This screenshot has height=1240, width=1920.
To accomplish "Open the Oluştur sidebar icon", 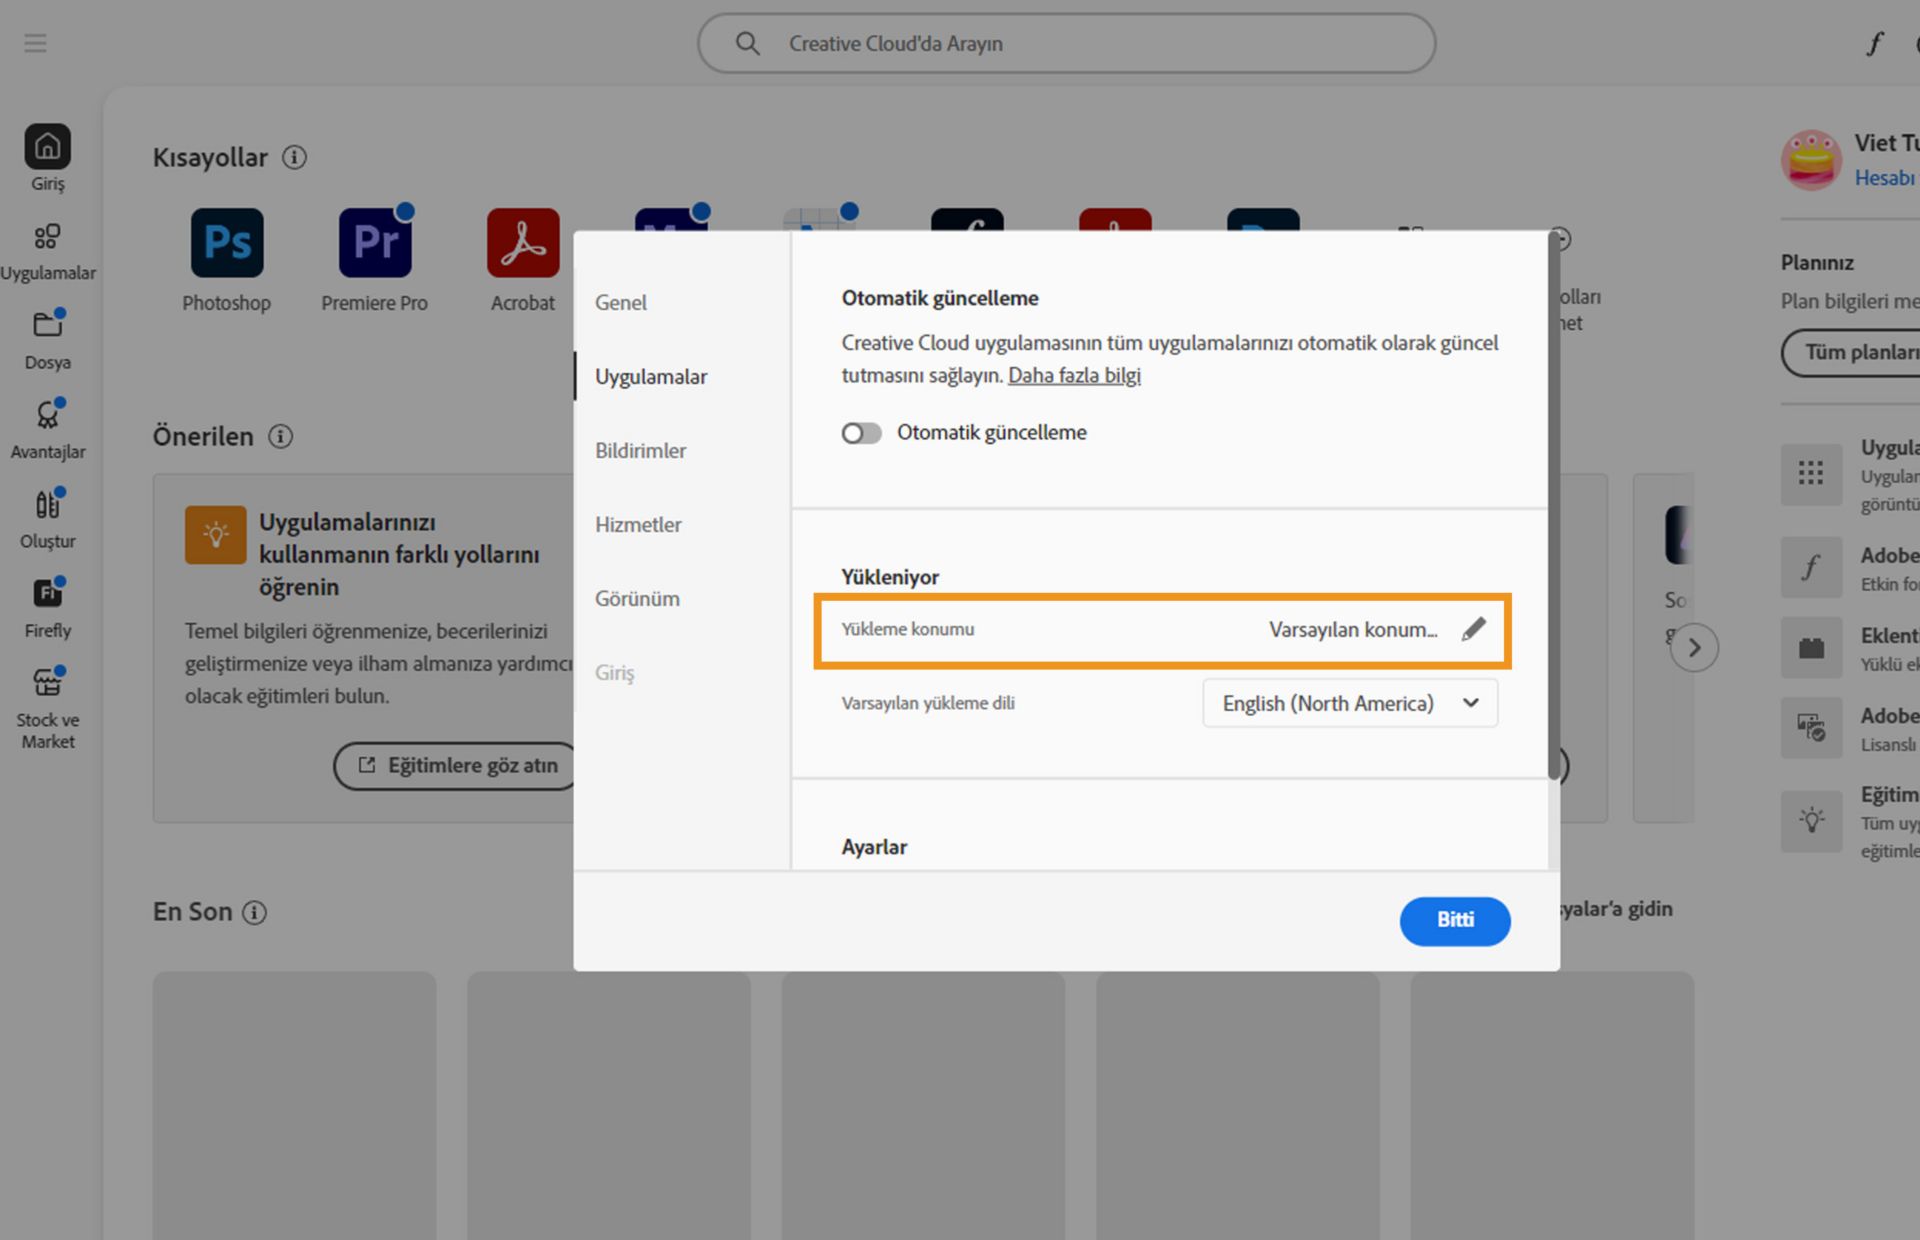I will [x=47, y=504].
